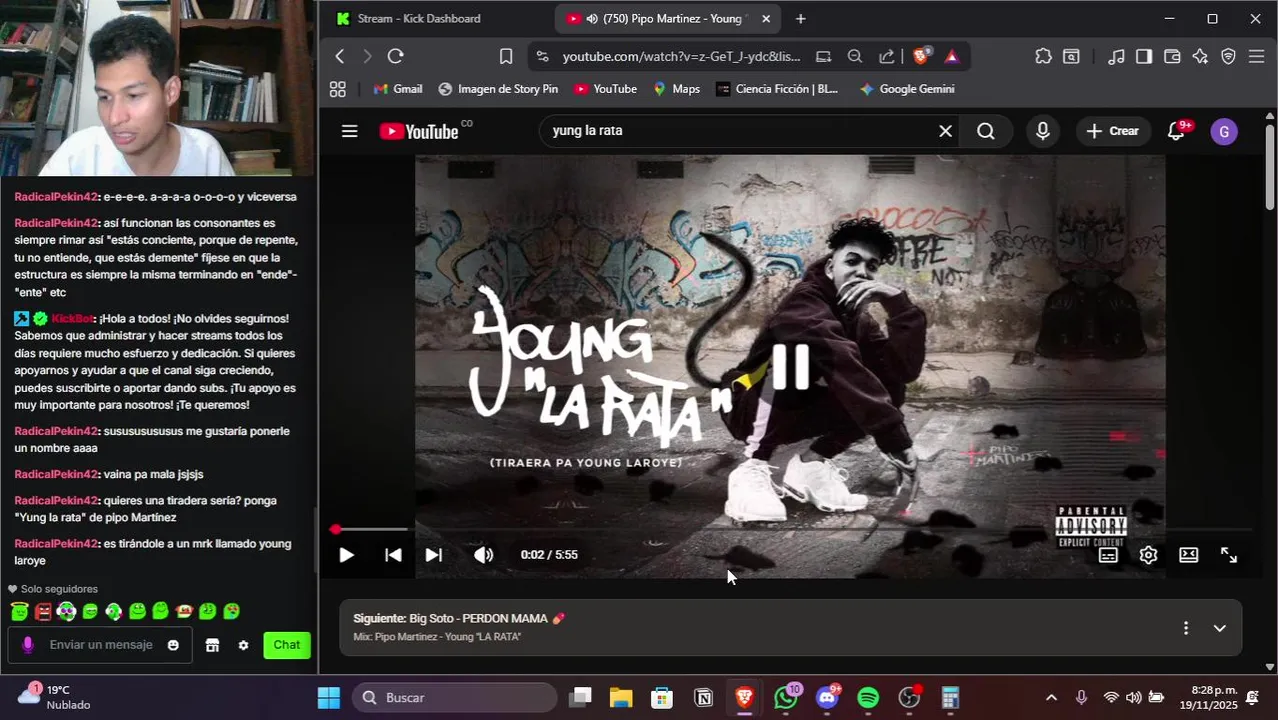Screen dimensions: 1278x720
Task: Open WhatsApp from the taskbar
Action: pos(786,697)
